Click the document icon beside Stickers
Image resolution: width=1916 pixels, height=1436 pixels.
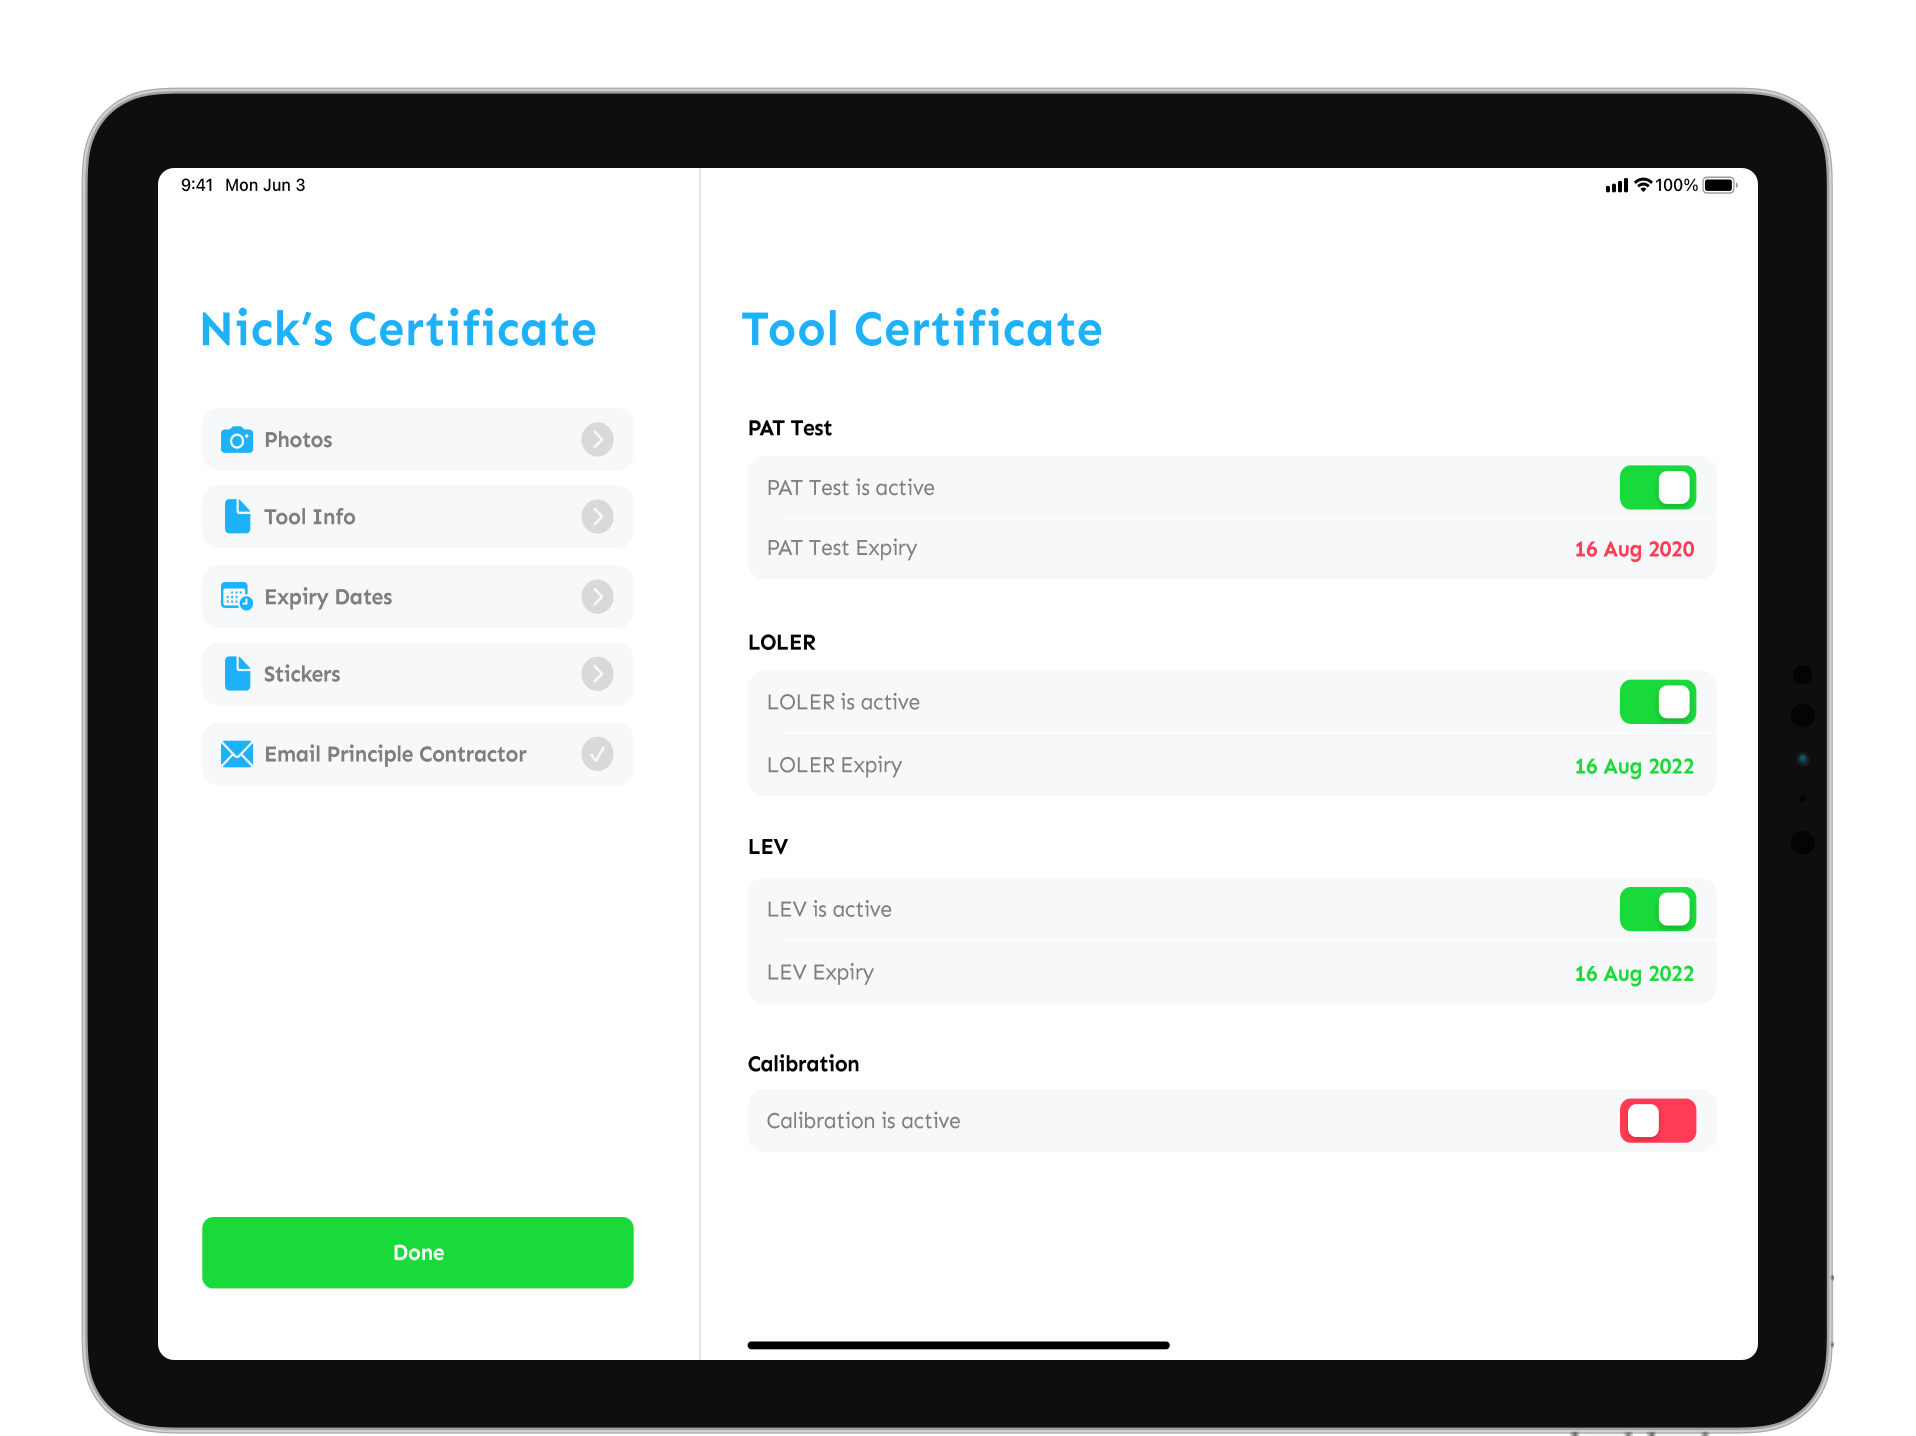pyautogui.click(x=237, y=674)
